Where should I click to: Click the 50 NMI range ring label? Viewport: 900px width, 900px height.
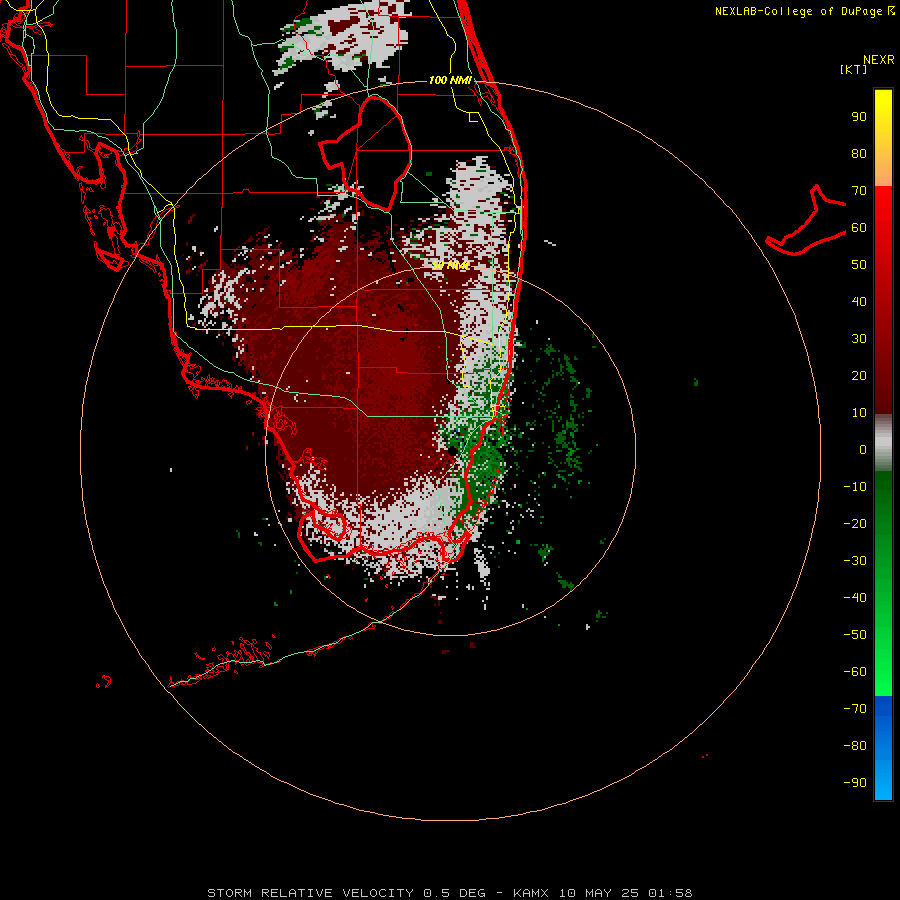pyautogui.click(x=450, y=265)
